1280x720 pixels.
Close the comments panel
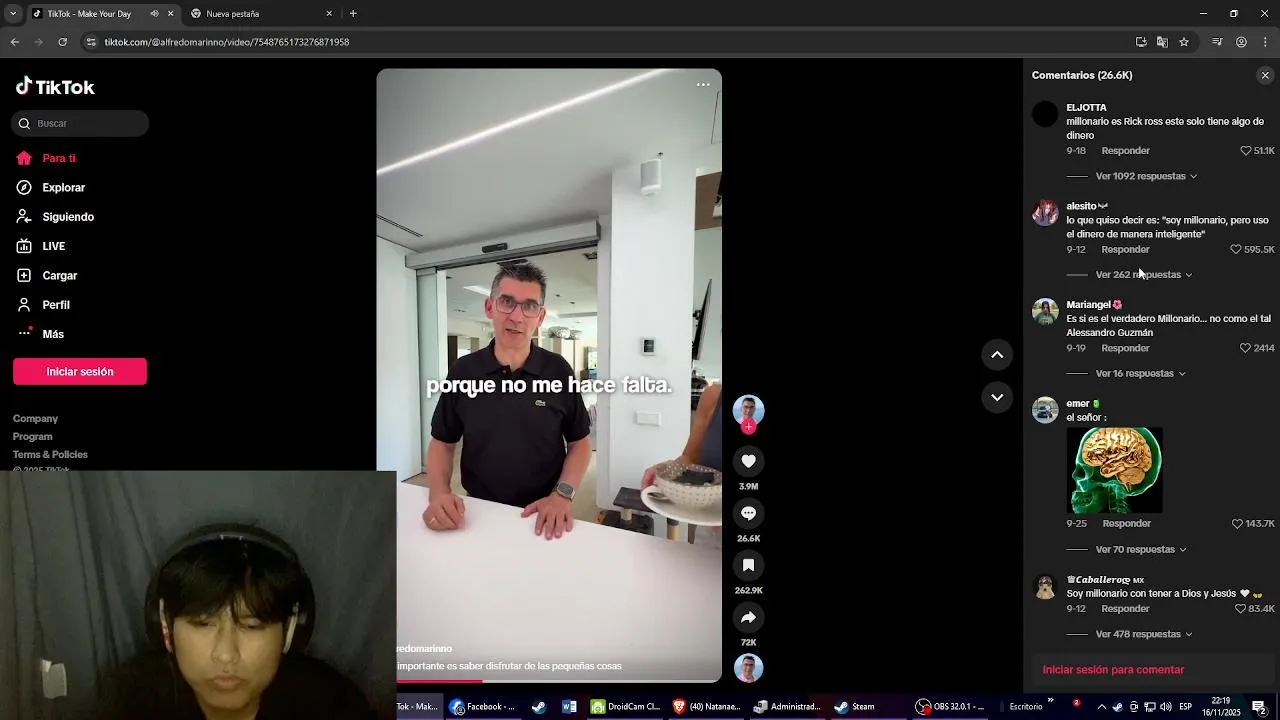coord(1265,75)
